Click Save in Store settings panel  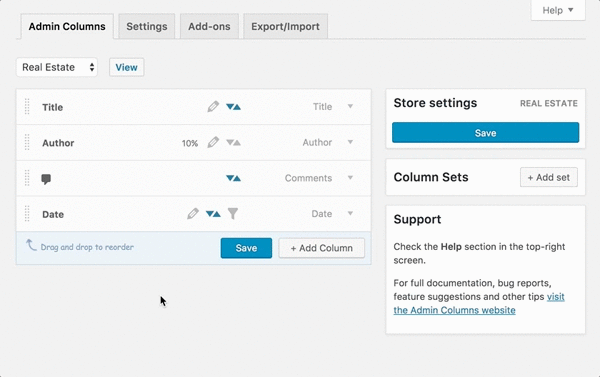point(486,133)
